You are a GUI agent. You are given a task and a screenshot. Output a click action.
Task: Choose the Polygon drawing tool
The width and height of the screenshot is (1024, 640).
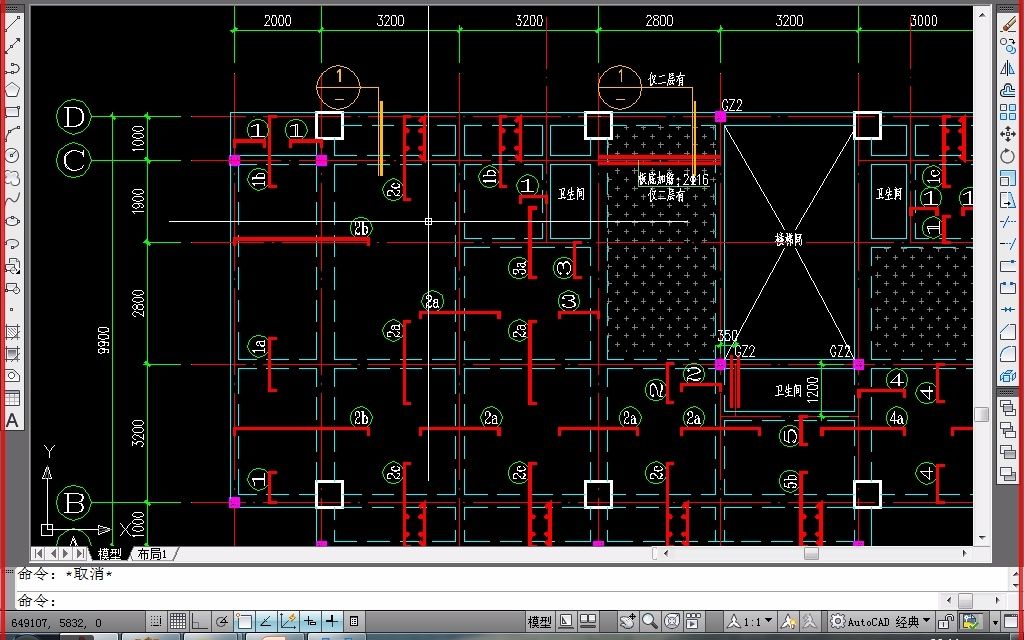(x=12, y=89)
